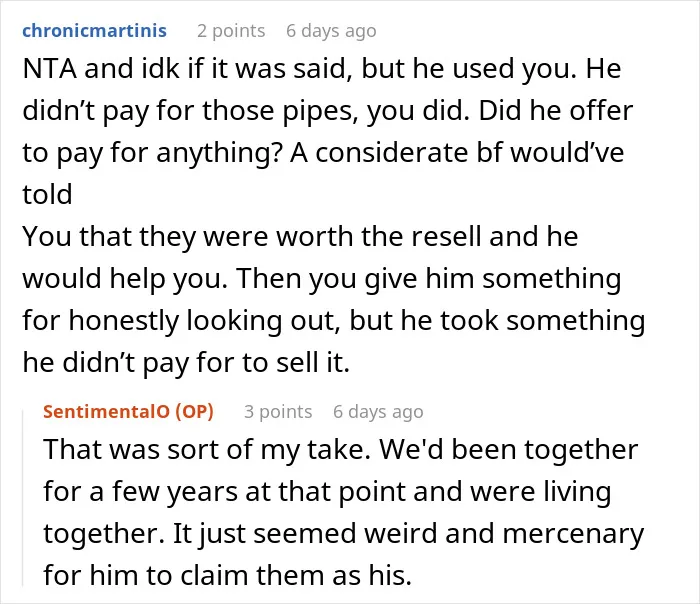Click the lone word "told" in comment
The height and width of the screenshot is (604, 700).
point(47,194)
